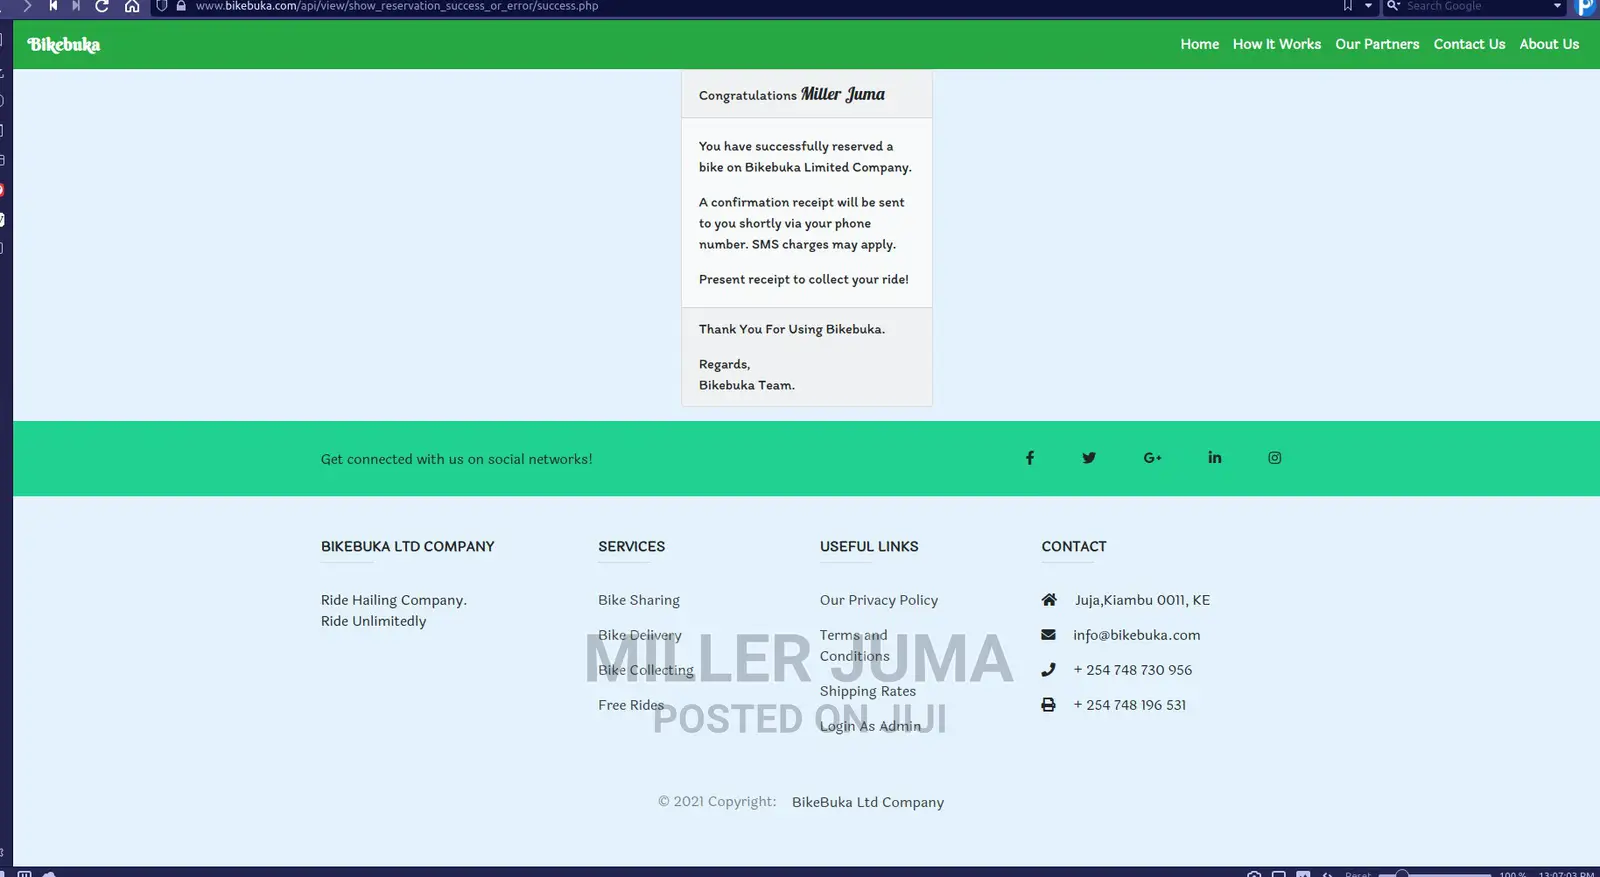Open the LinkedIn social icon
This screenshot has width=1600, height=877.
1215,458
